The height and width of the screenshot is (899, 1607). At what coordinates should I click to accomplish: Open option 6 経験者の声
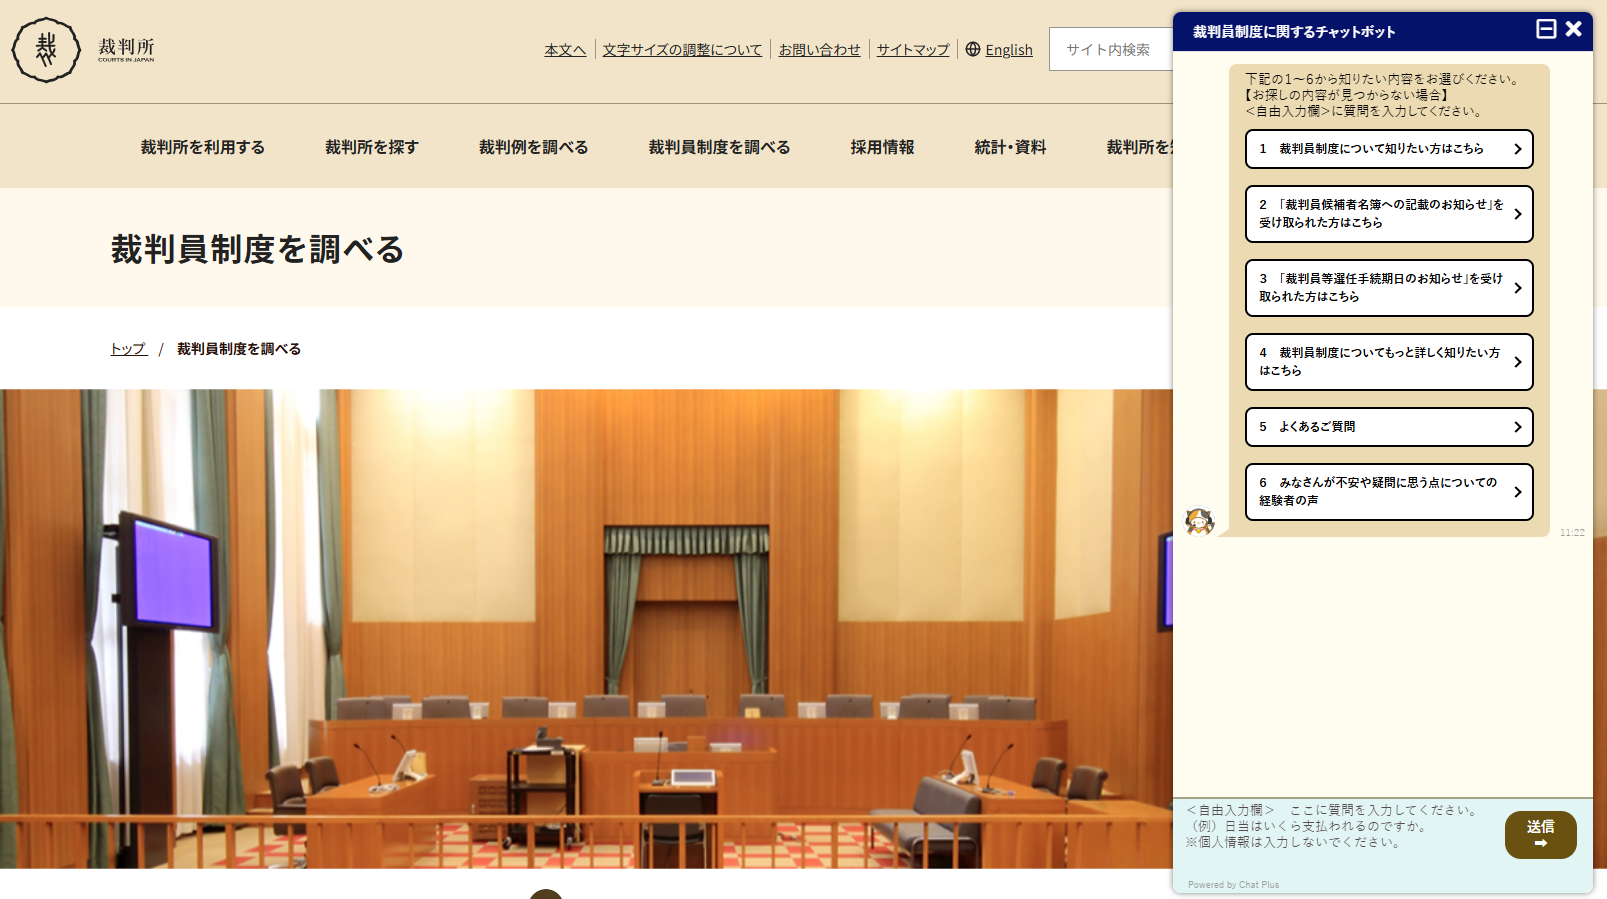coord(1389,492)
